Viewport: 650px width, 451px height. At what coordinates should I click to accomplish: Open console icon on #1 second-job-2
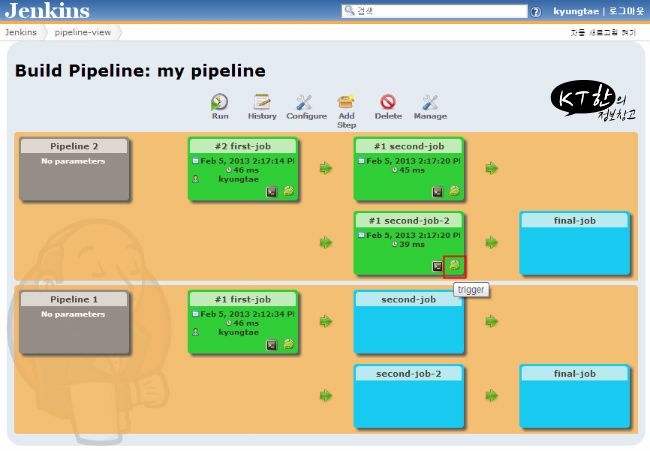(x=437, y=266)
